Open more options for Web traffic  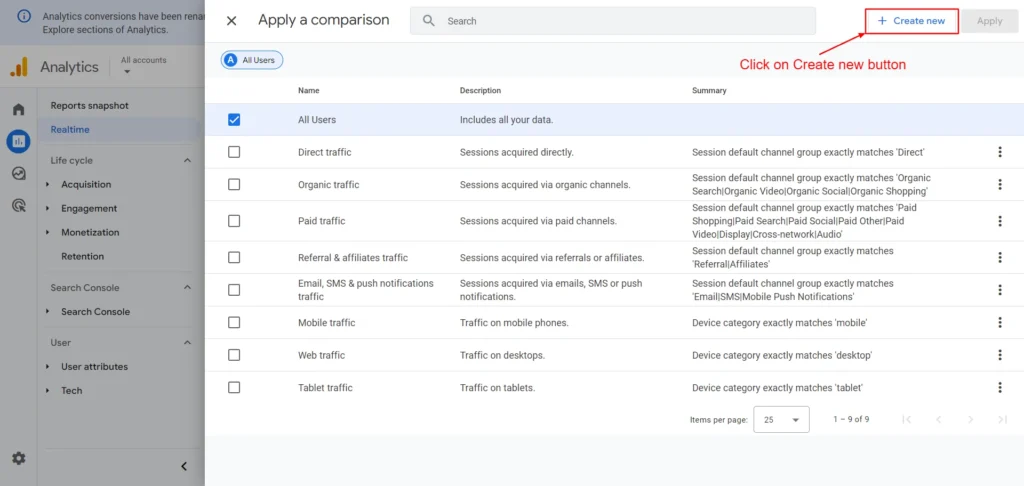click(999, 355)
